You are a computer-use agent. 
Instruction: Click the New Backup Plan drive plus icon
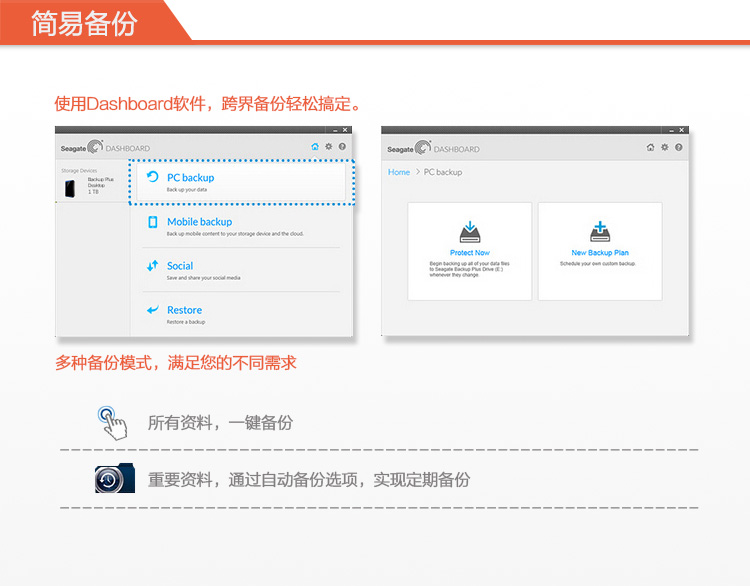coord(600,232)
